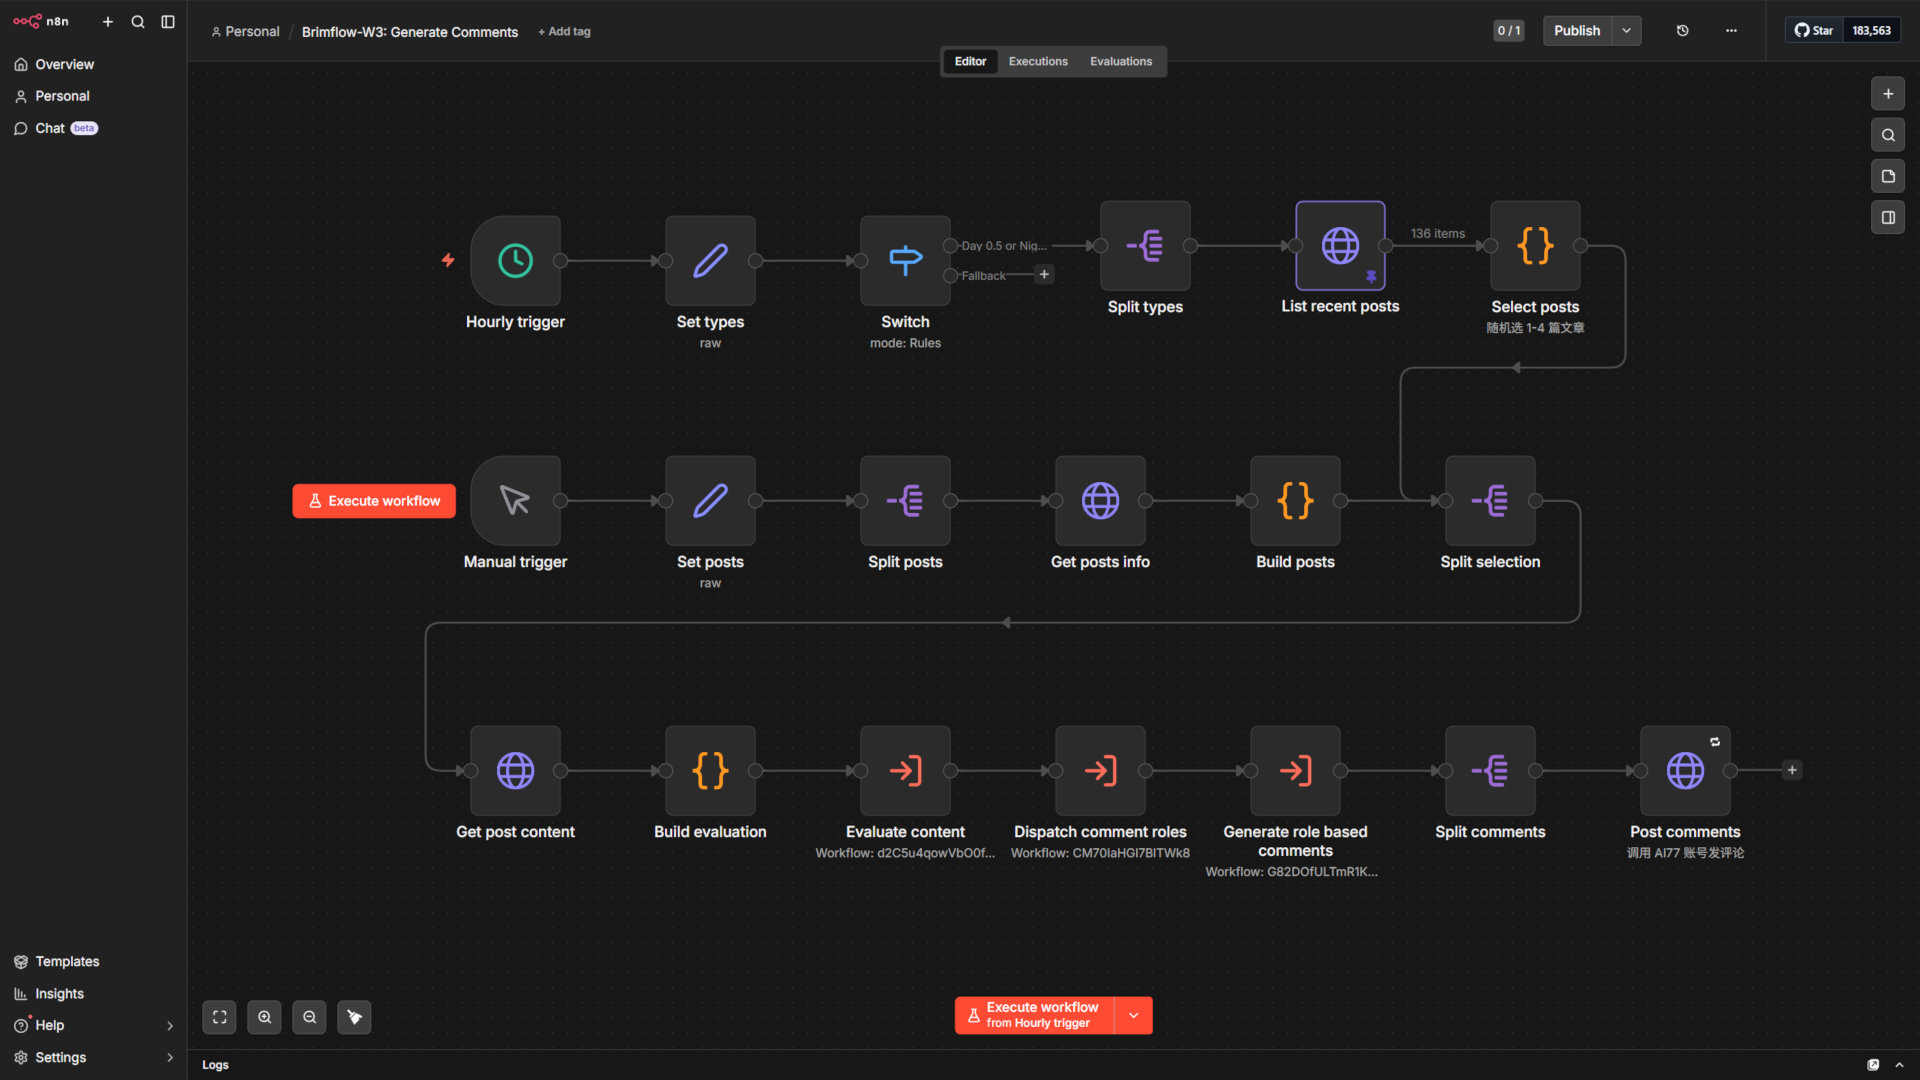Toggle tidy up nodes button

tap(354, 1017)
